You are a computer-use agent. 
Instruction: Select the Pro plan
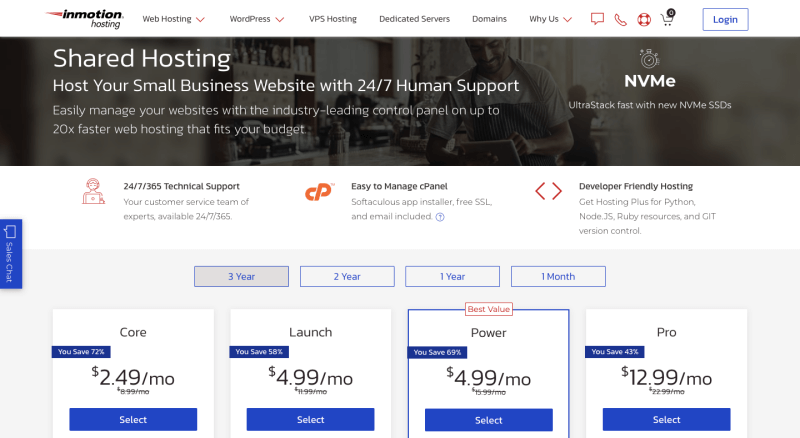click(666, 419)
